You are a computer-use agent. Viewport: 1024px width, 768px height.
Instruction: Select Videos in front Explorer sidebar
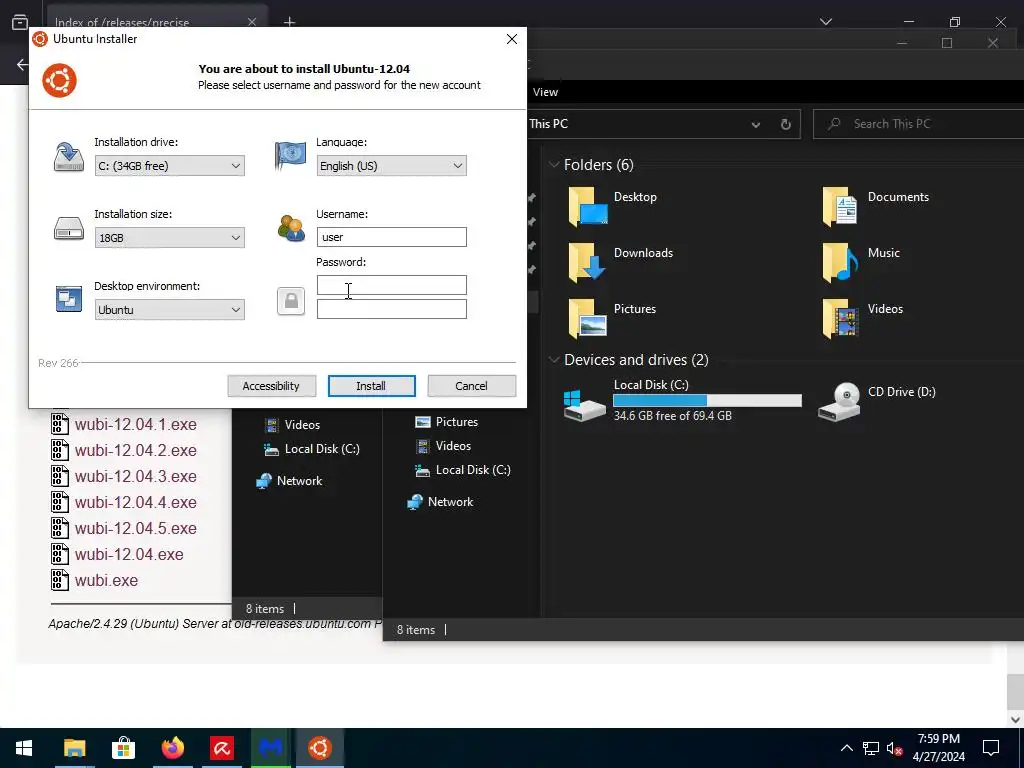click(x=443, y=446)
